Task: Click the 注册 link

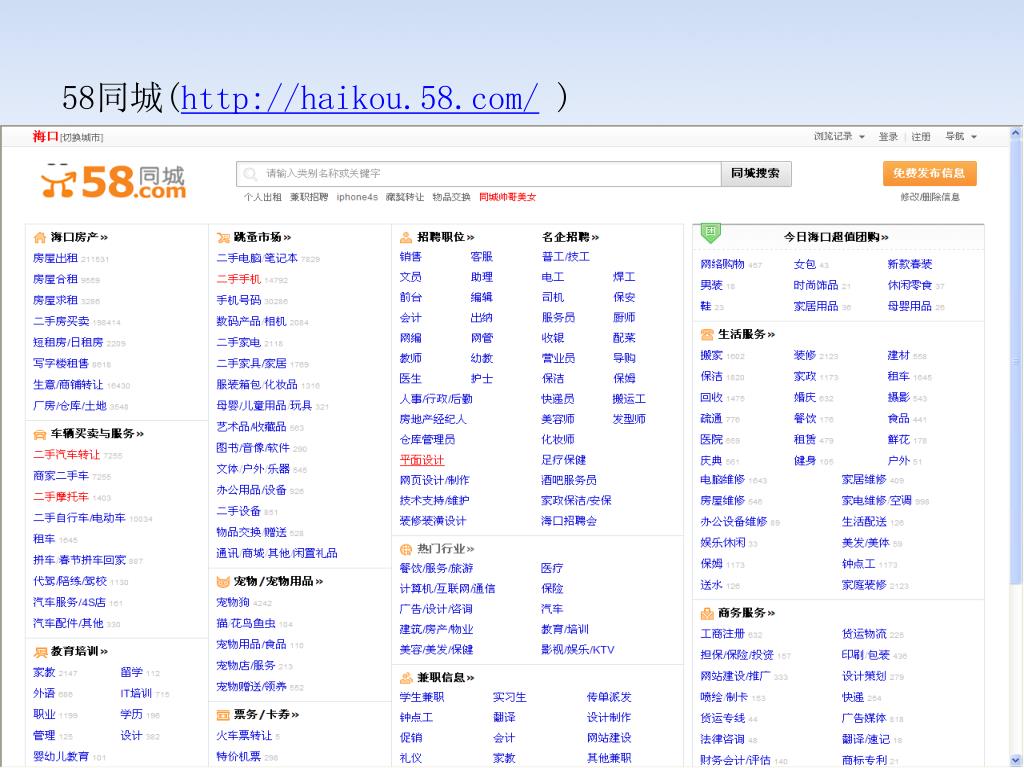Action: 921,136
